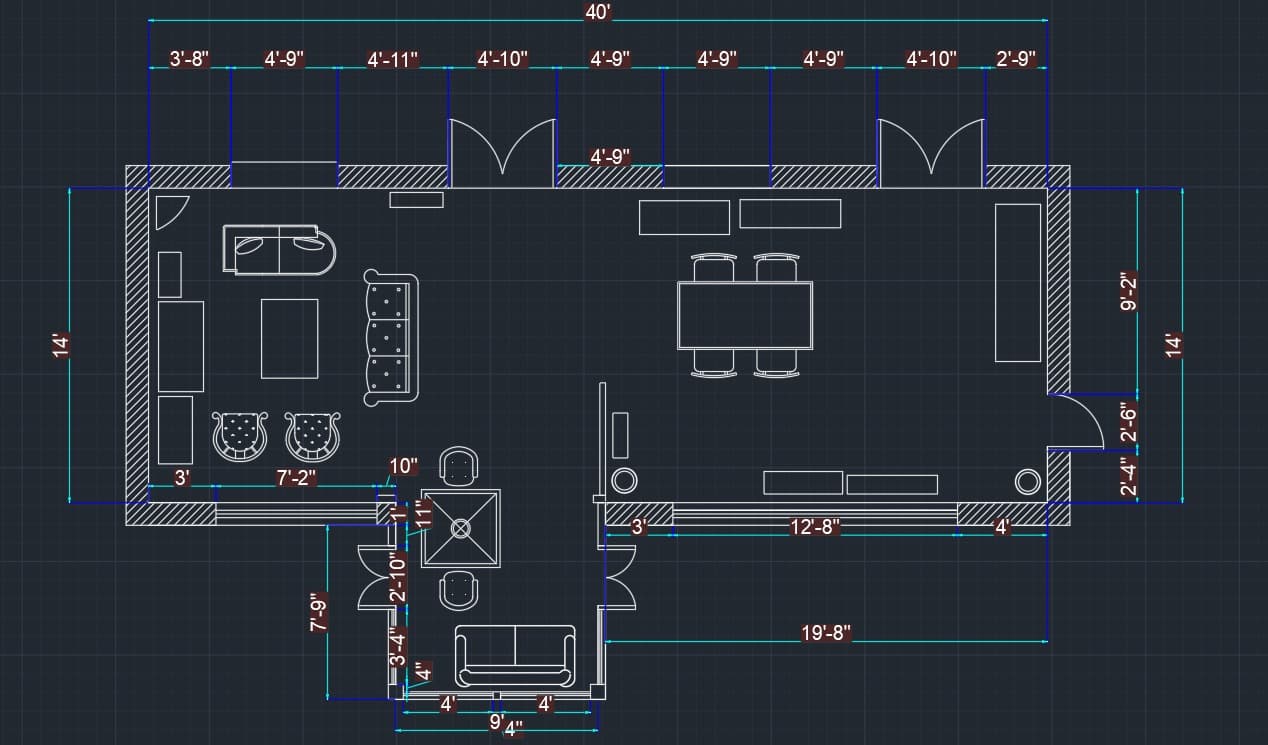1268x745 pixels.
Task: Select the right double door on top wall
Action: click(x=931, y=154)
